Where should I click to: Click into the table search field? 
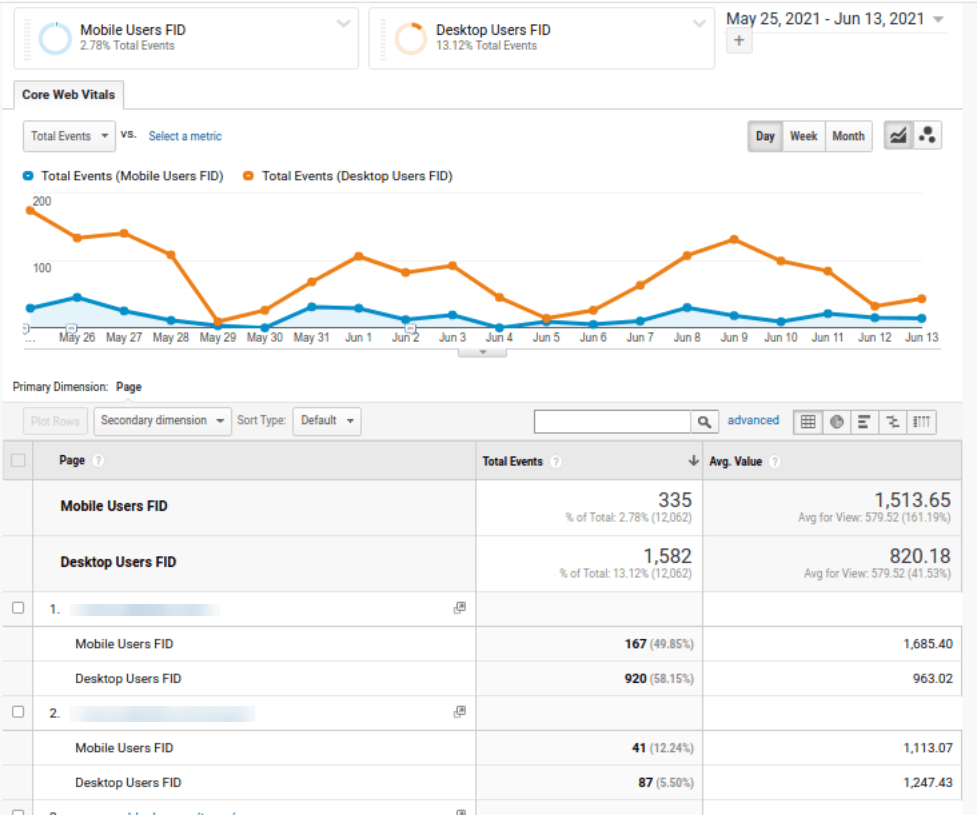612,422
